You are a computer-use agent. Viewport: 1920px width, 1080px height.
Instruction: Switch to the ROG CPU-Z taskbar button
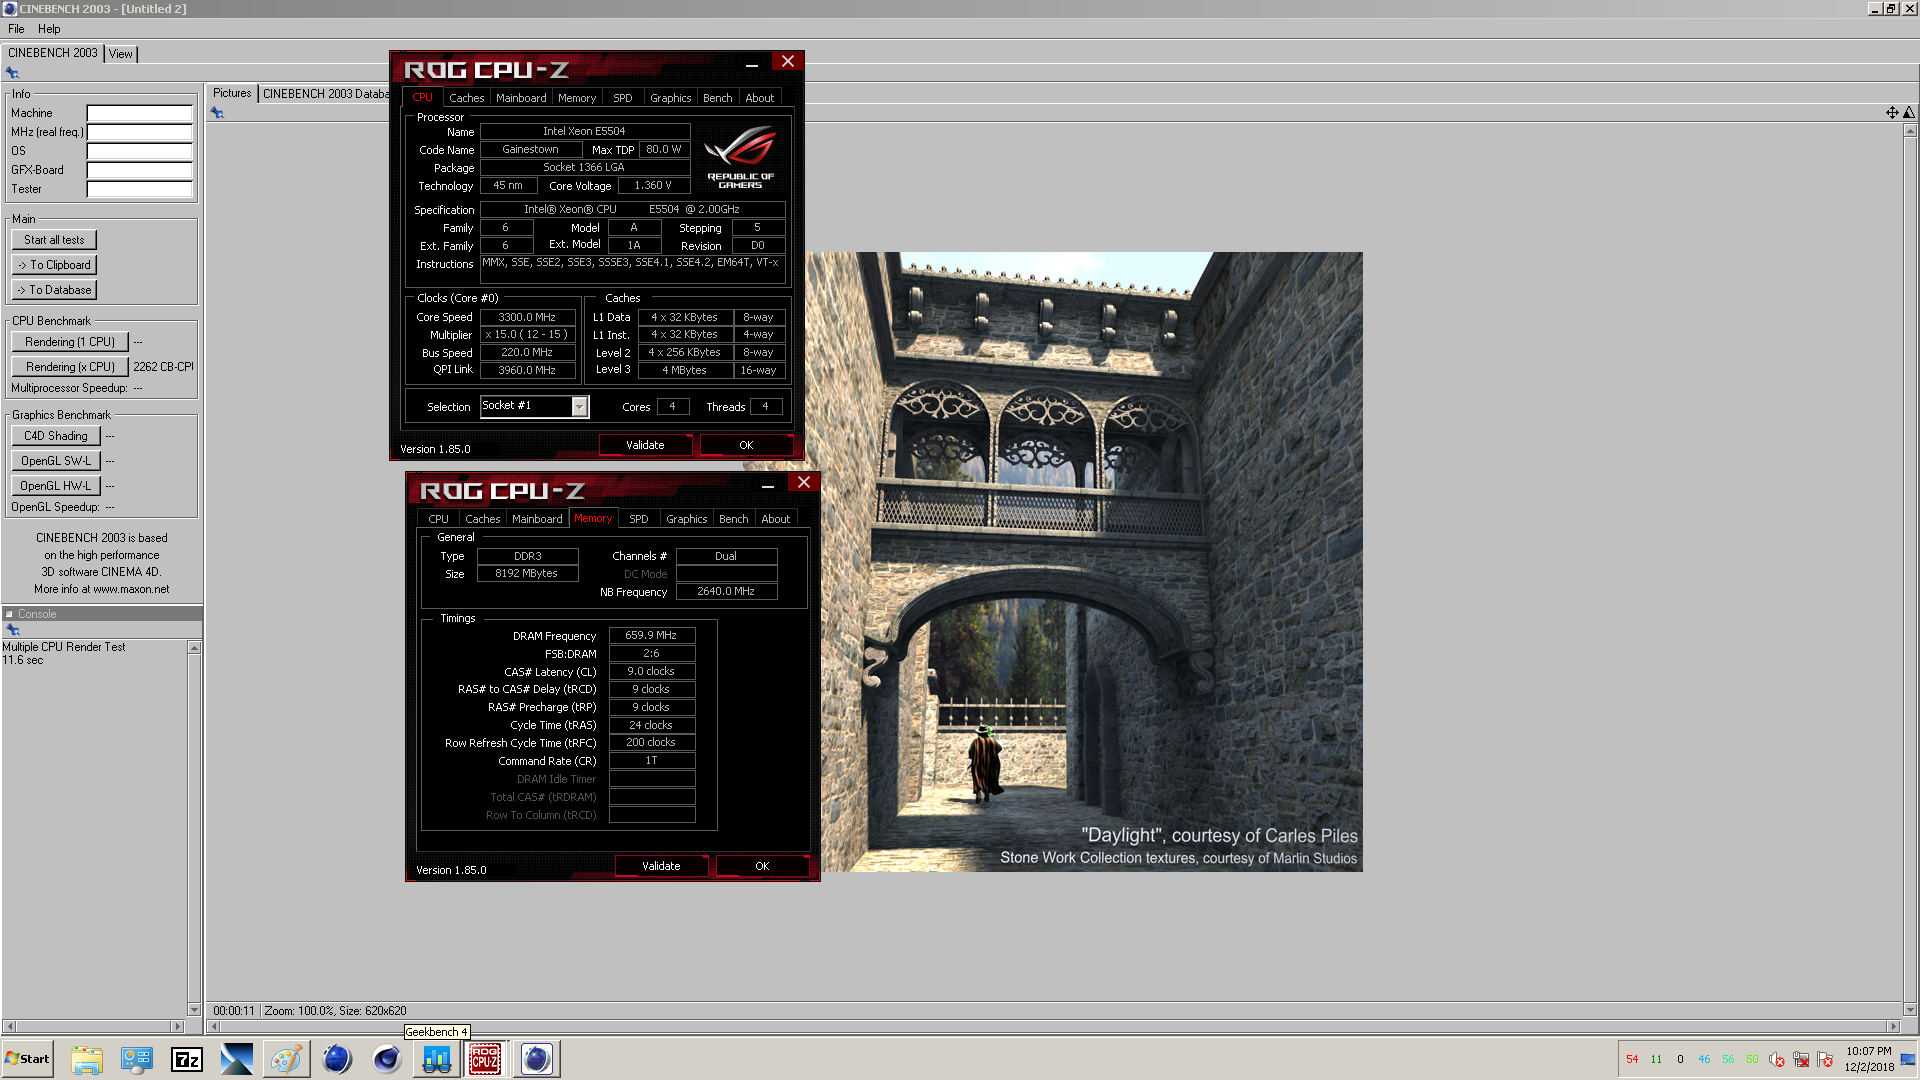(x=485, y=1059)
